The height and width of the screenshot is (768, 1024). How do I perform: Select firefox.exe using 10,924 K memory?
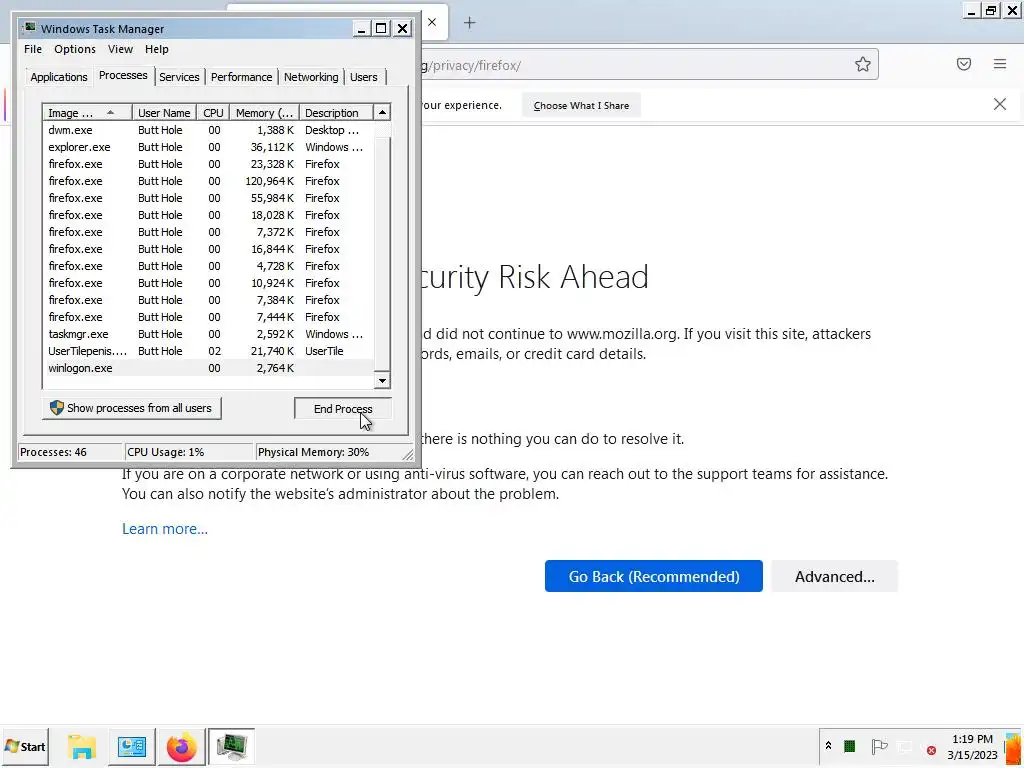coord(208,283)
